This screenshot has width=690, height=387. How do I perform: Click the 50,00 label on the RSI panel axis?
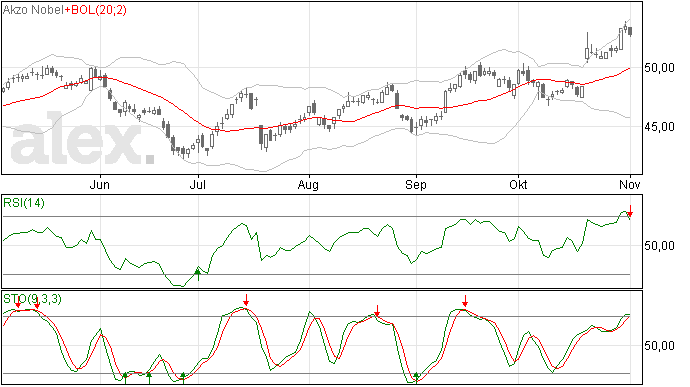(659, 246)
